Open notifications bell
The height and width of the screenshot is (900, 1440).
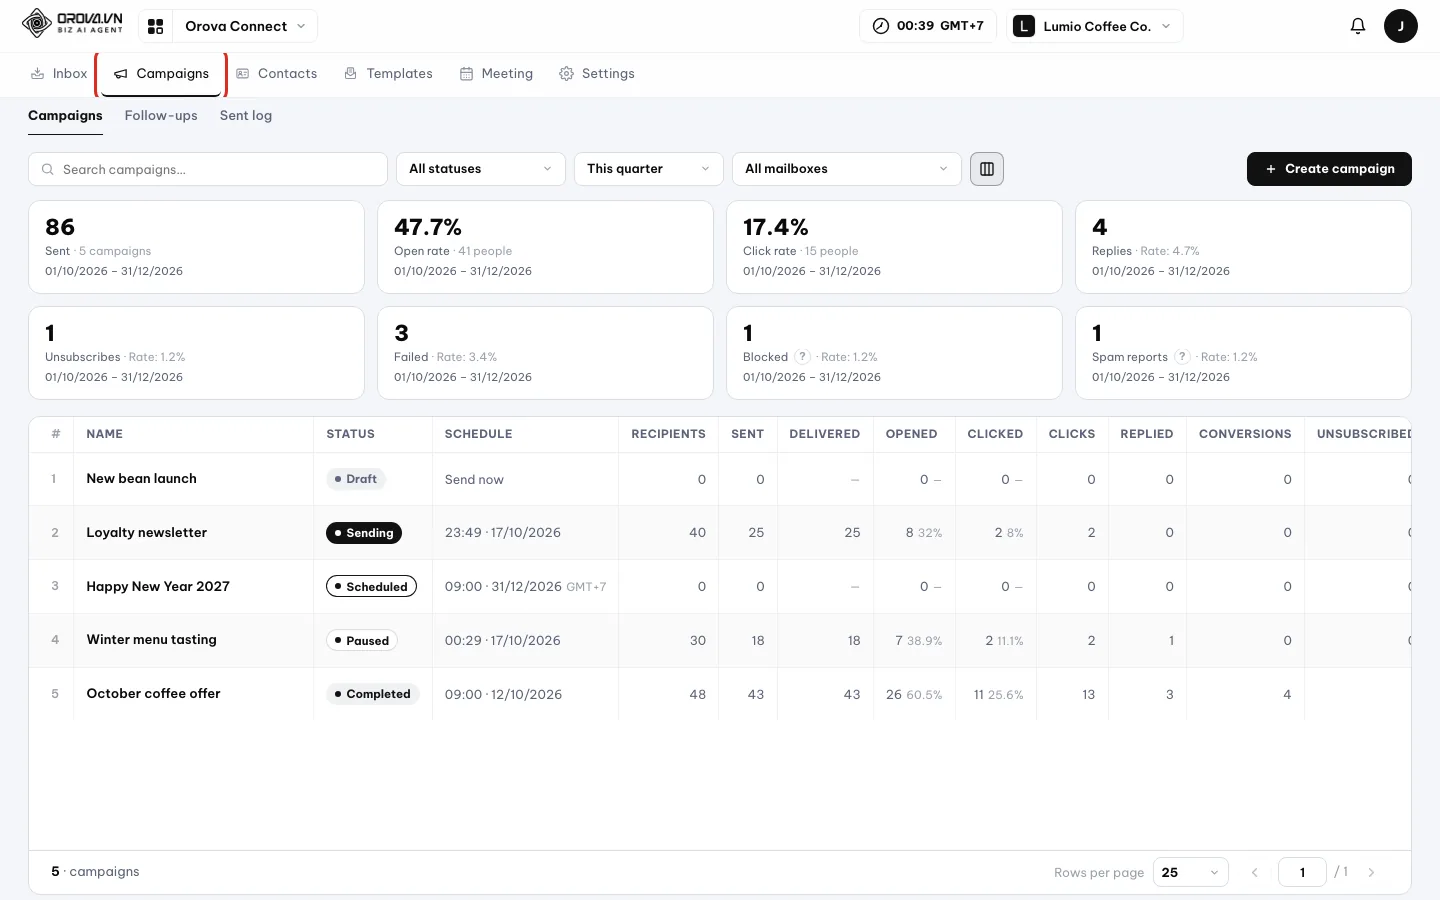tap(1357, 26)
